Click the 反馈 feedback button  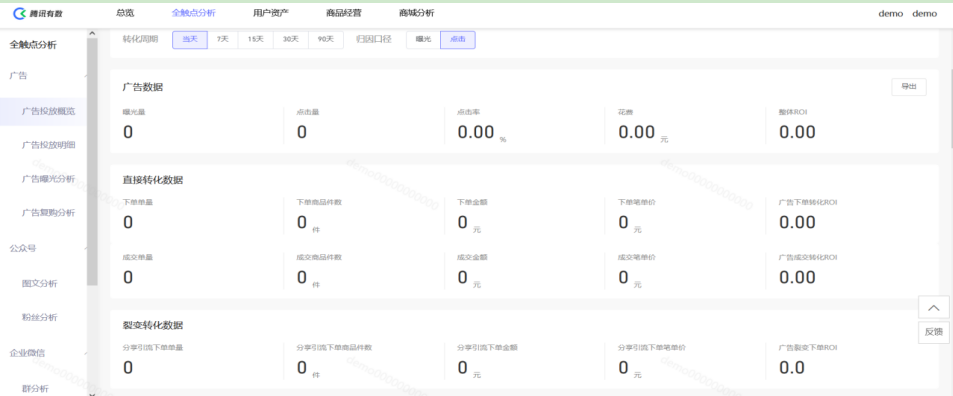click(934, 332)
